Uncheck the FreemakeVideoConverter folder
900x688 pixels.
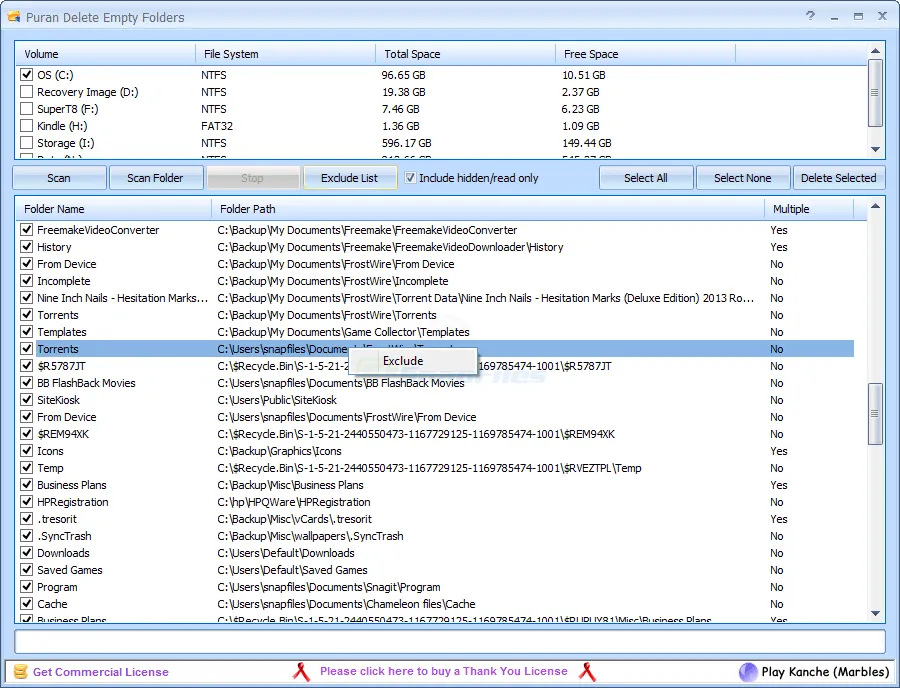click(x=26, y=230)
